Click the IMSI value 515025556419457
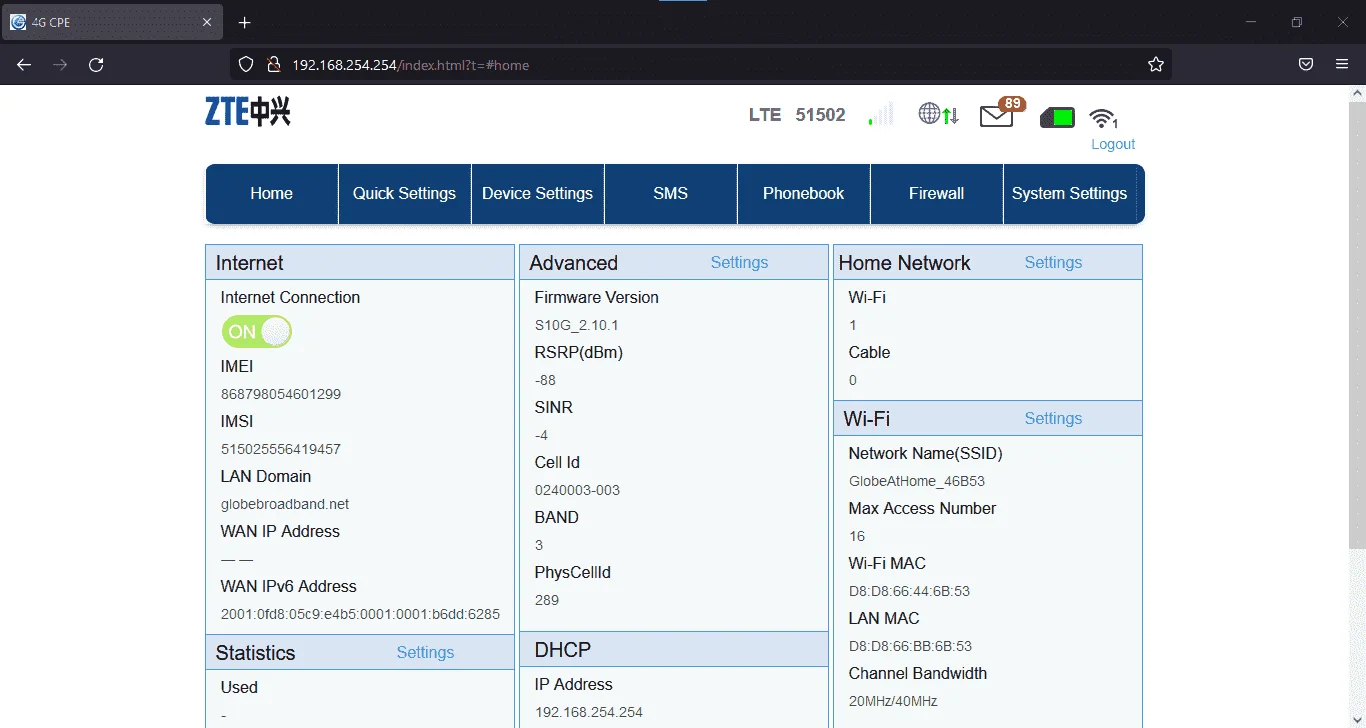1366x728 pixels. pos(281,449)
